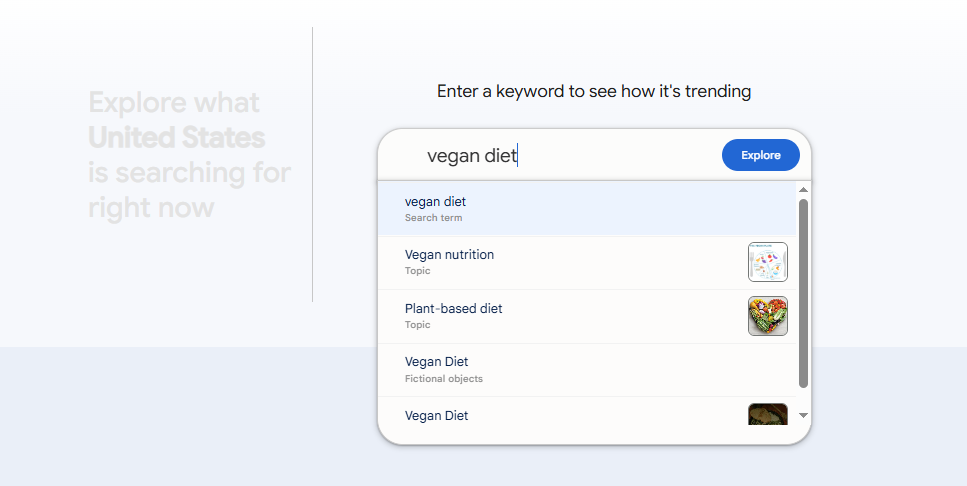This screenshot has width=967, height=486.
Task: Click the "Fictional objects" category label
Action: [x=443, y=379]
